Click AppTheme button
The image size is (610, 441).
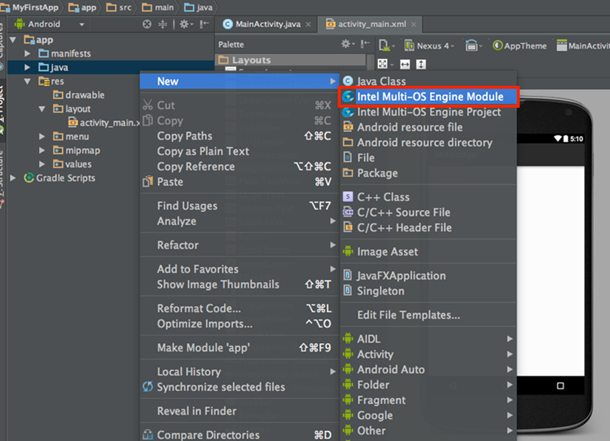pos(519,46)
